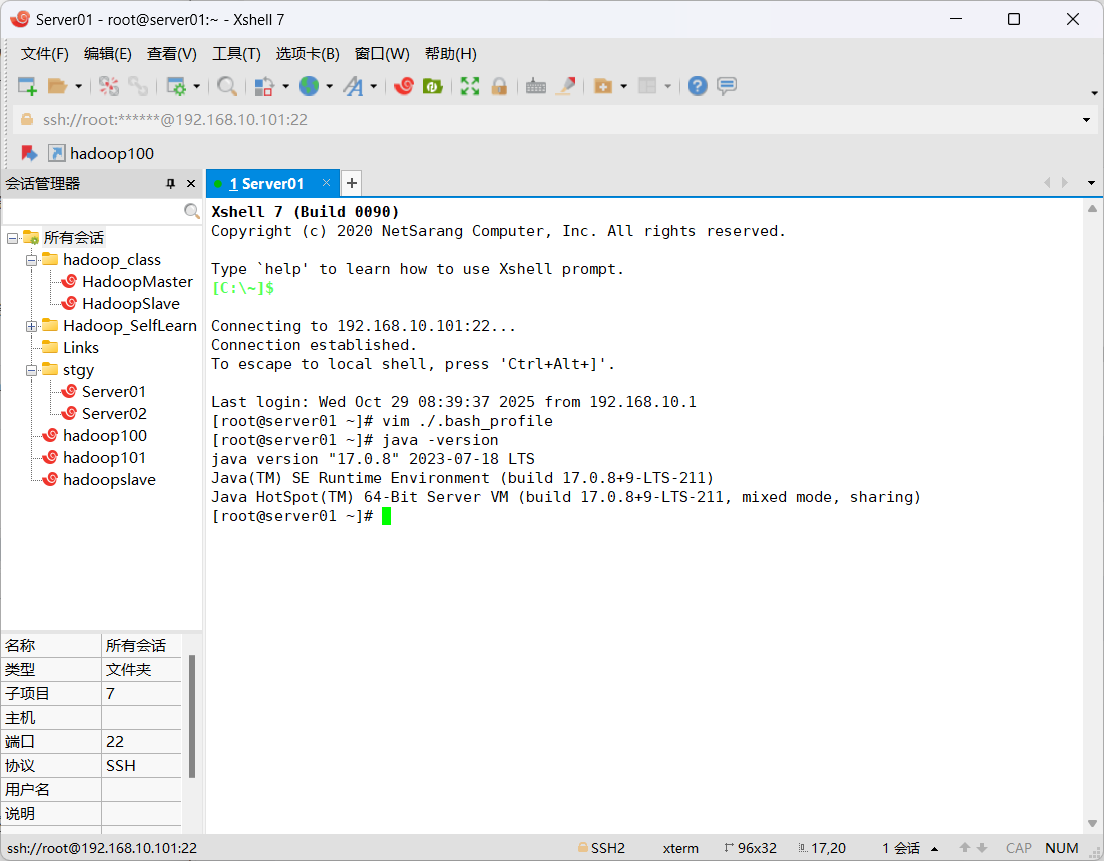Click the session search magnifier icon
This screenshot has width=1104, height=861.
coord(192,211)
